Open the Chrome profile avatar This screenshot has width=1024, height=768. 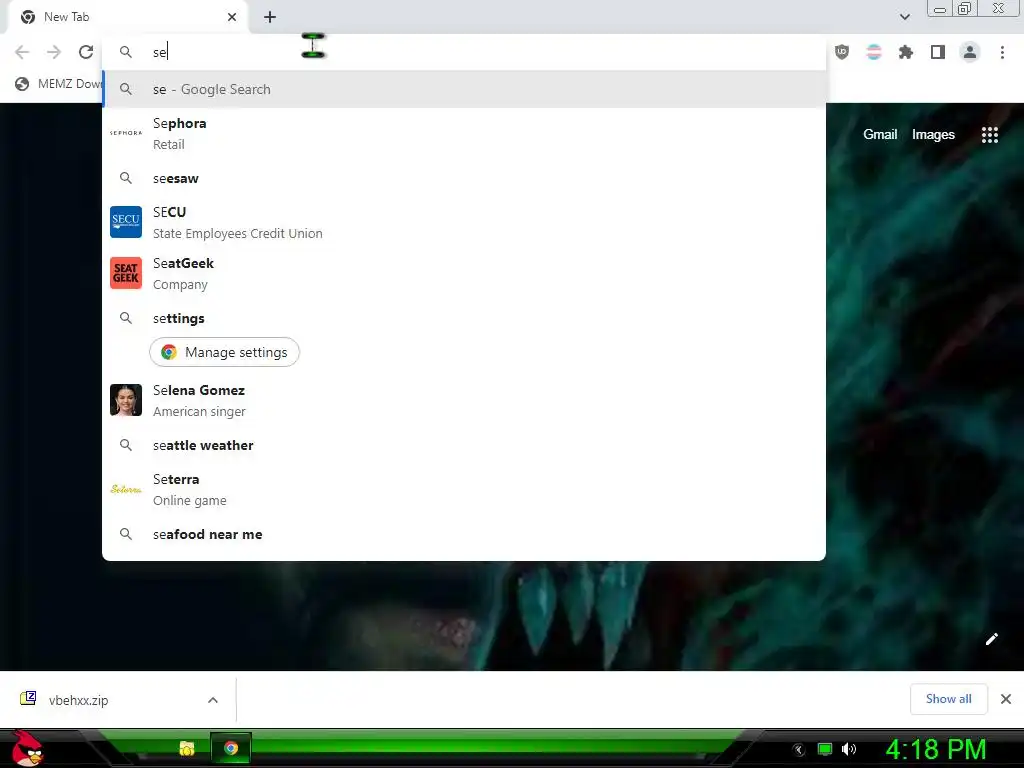tap(970, 52)
